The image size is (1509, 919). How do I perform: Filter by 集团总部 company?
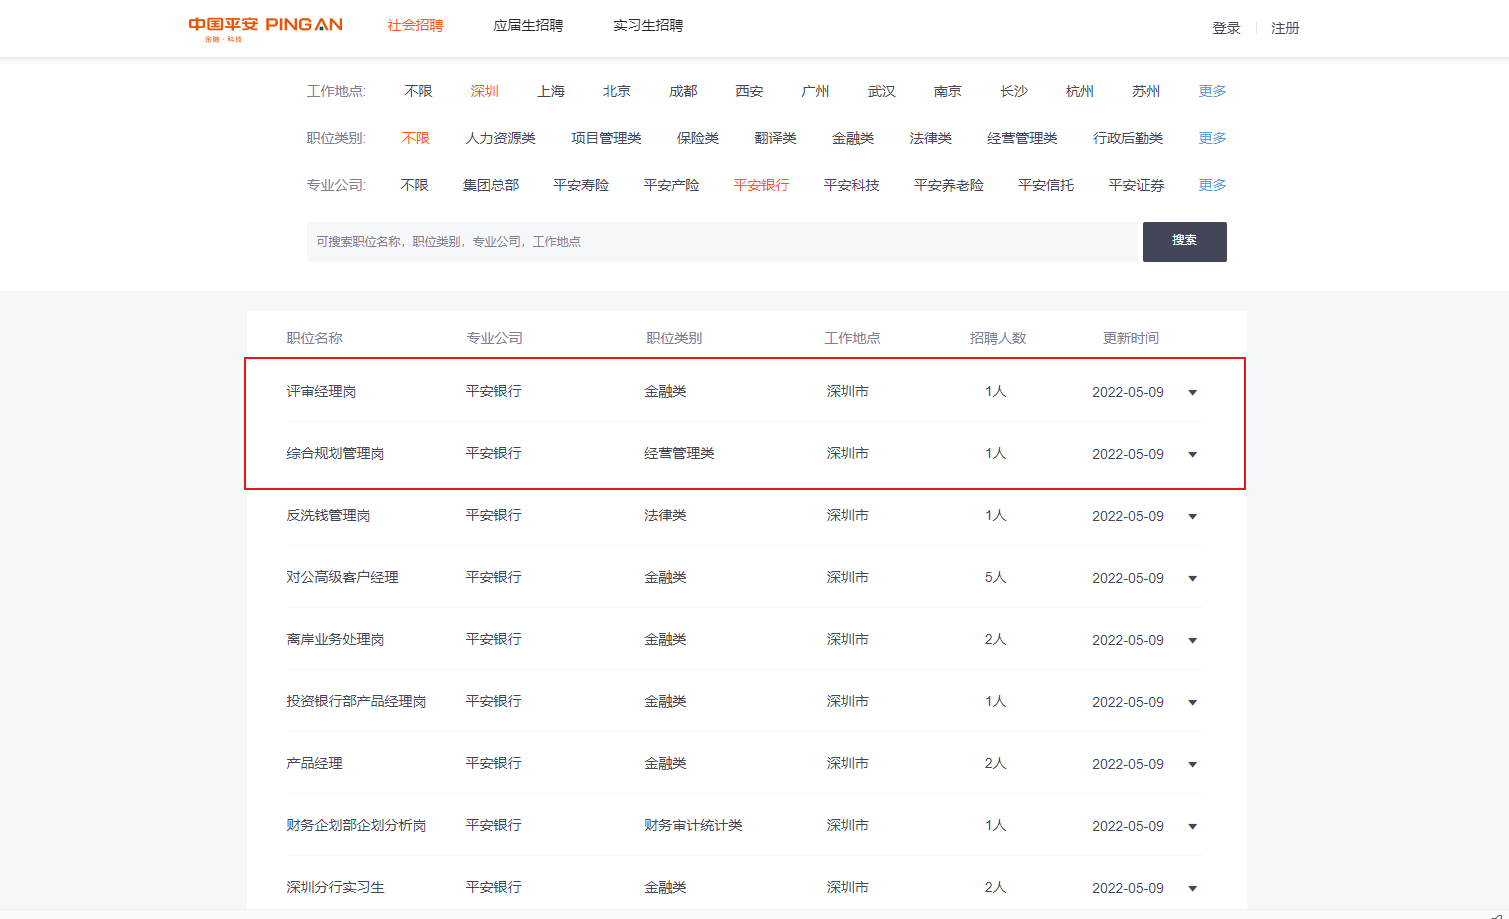click(x=491, y=185)
